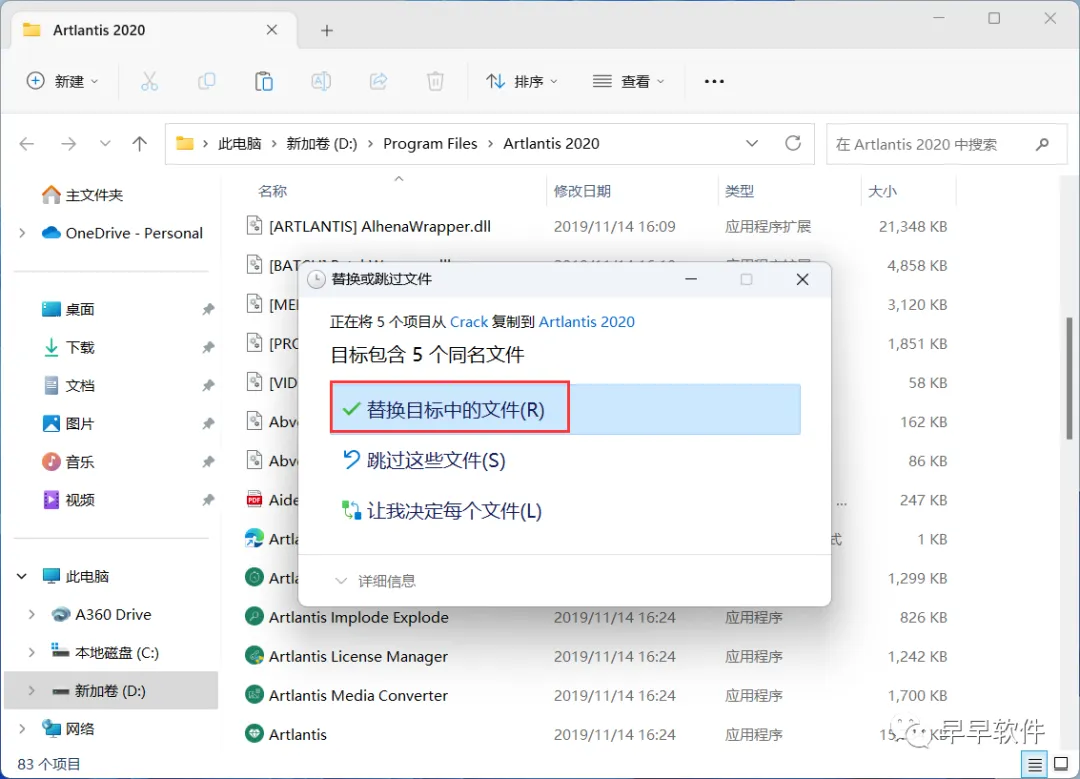Screen dimensions: 1080x779
Task: Open 桌面 in the sidebar
Action: click(68, 309)
